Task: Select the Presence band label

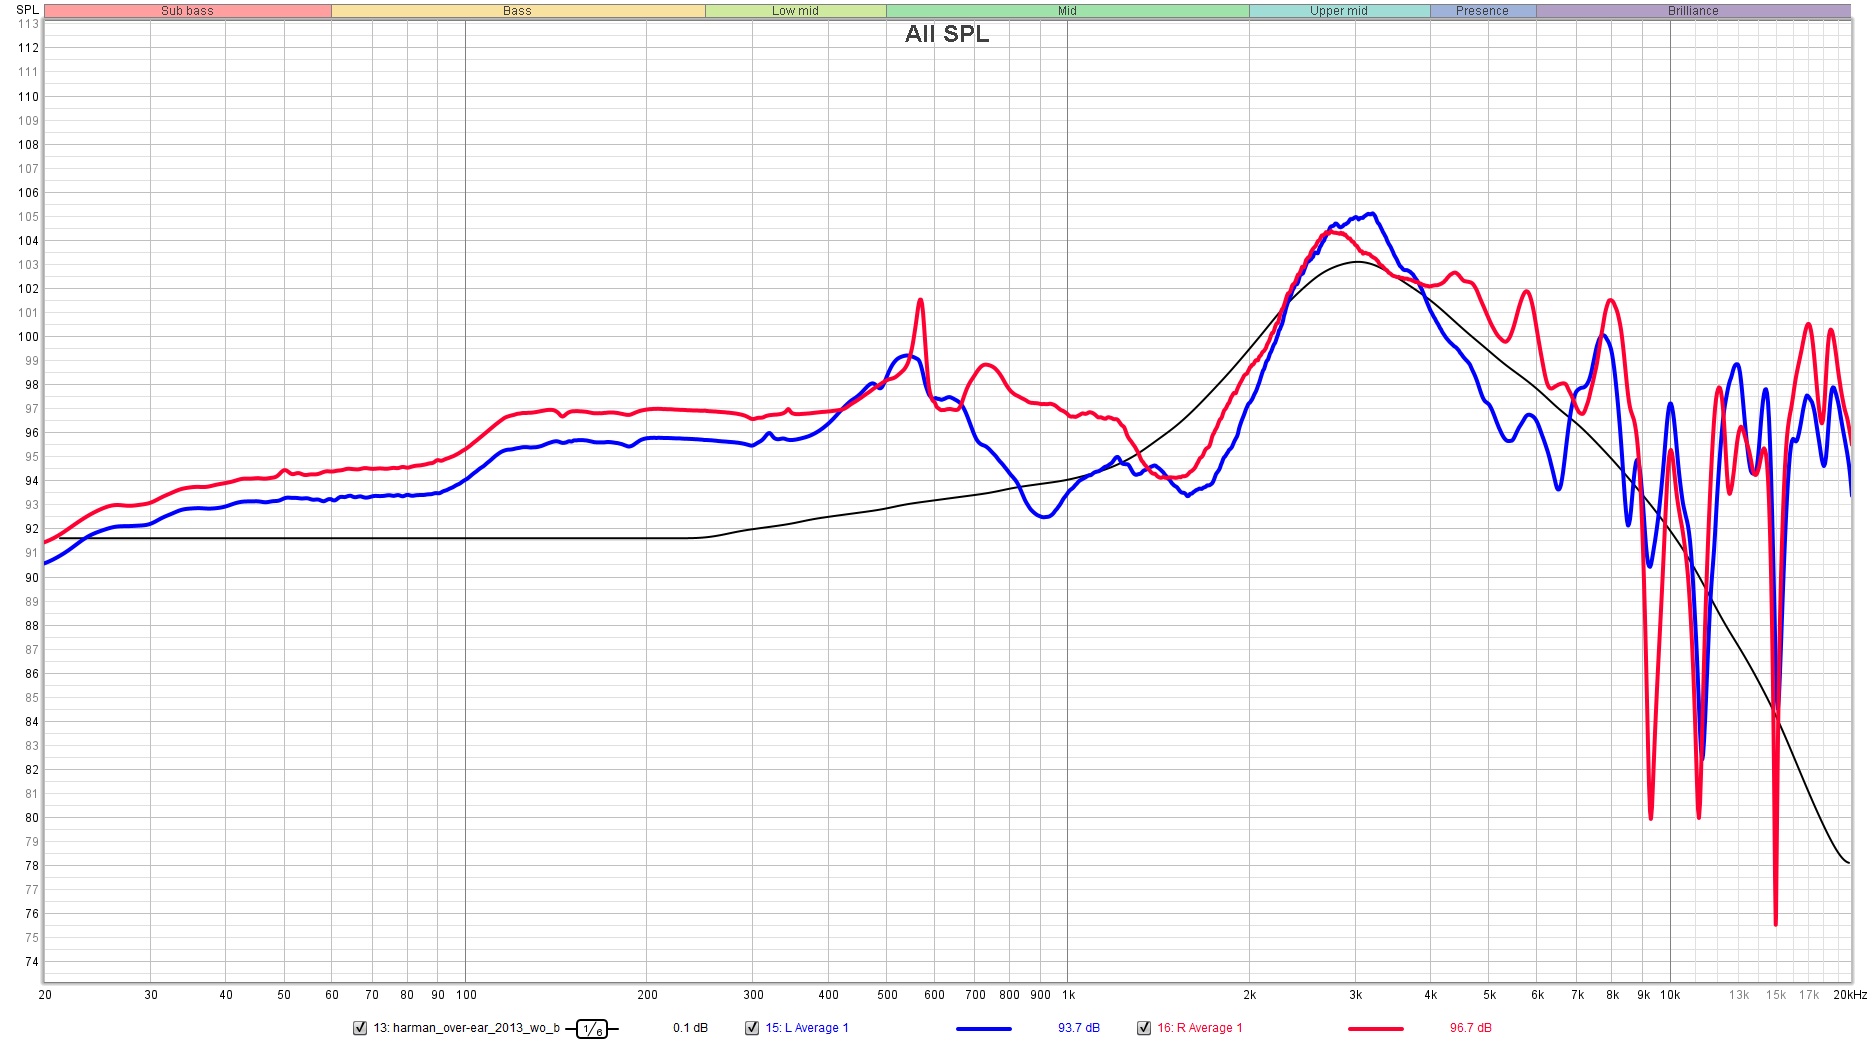Action: coord(1483,11)
